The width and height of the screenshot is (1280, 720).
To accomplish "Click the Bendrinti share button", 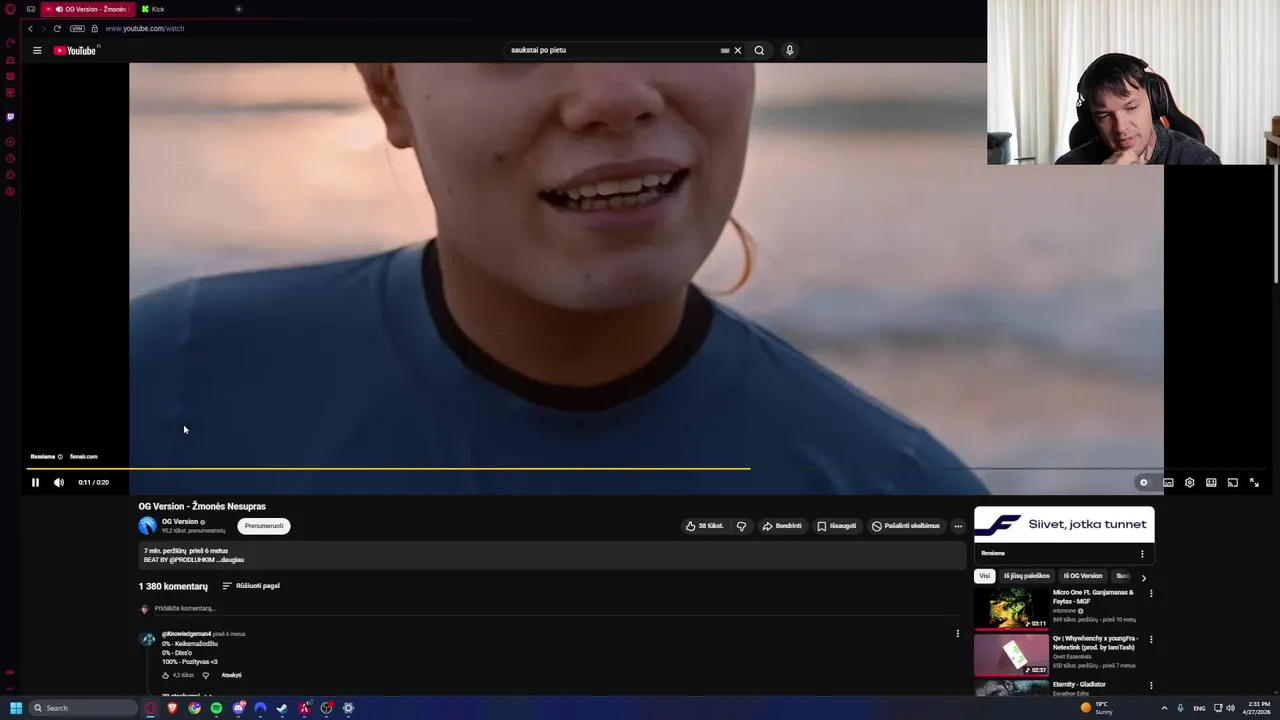I will pyautogui.click(x=782, y=526).
